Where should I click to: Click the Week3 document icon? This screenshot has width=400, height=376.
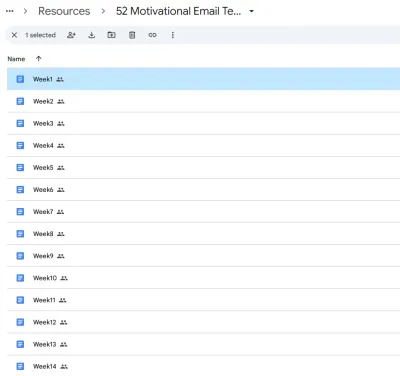pos(20,123)
